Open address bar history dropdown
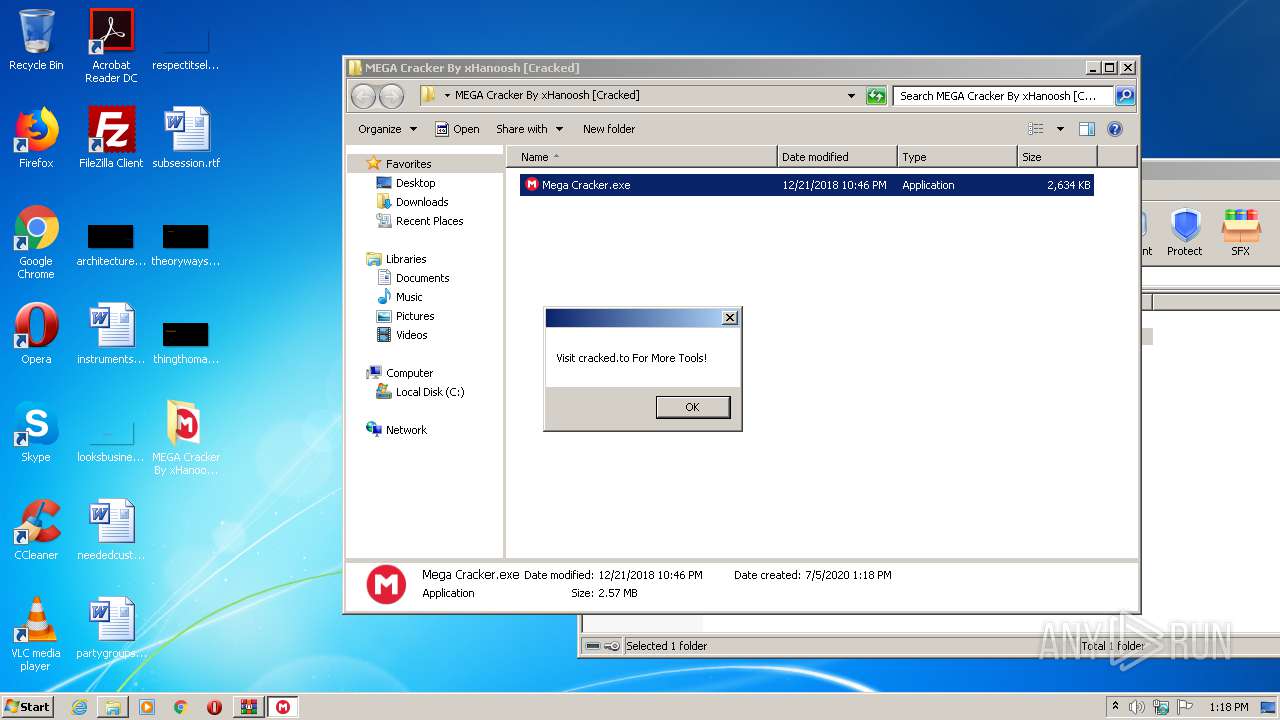Image resolution: width=1280 pixels, height=720 pixels. [851, 96]
